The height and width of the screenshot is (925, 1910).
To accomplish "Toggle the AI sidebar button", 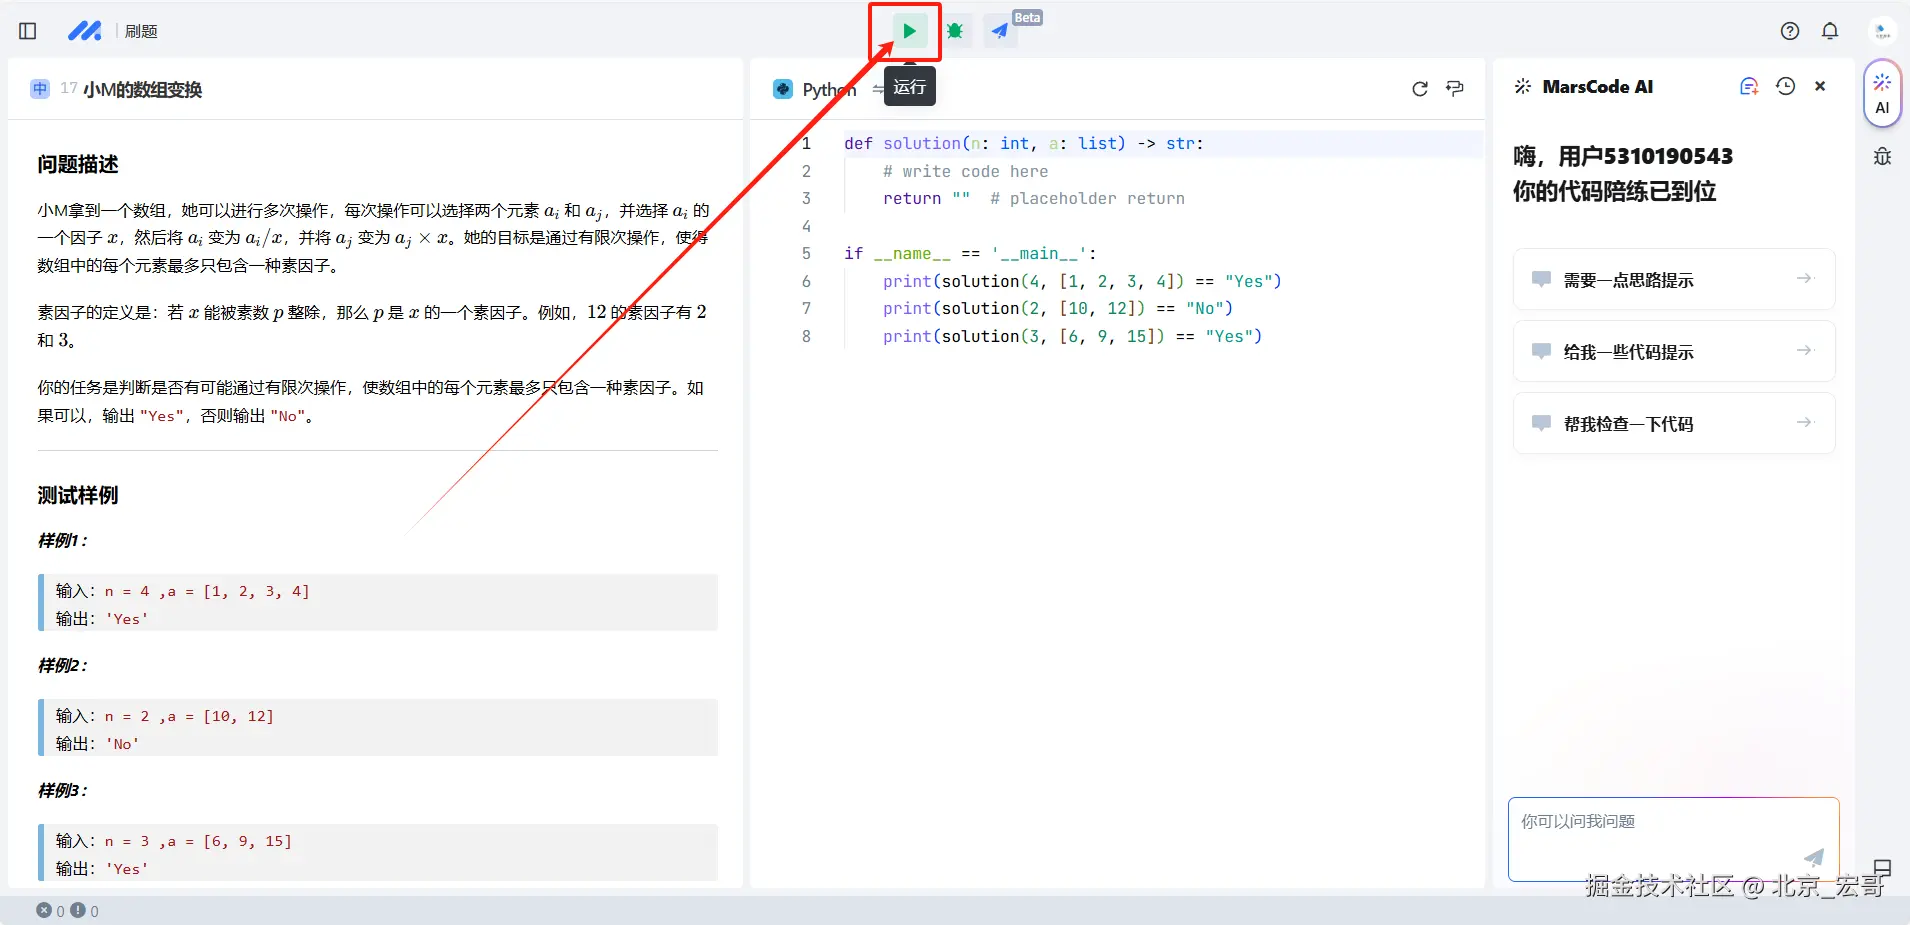I will click(x=1882, y=93).
